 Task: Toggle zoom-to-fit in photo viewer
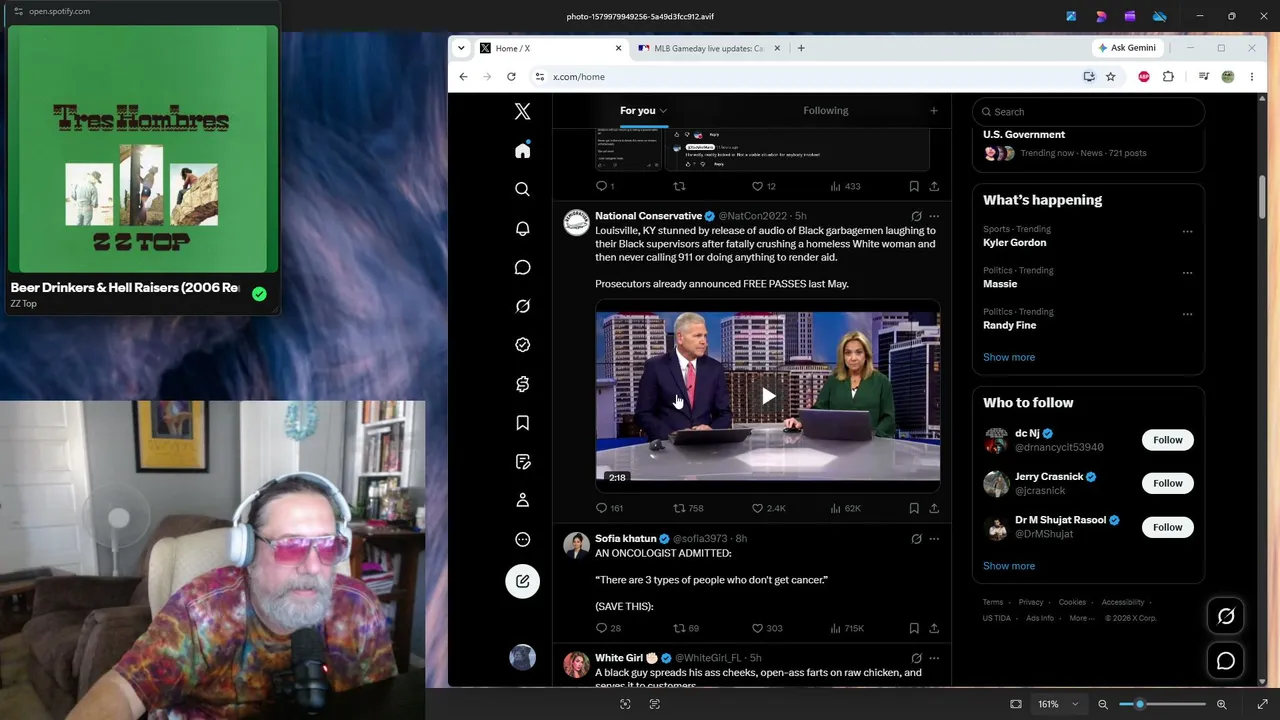(x=1016, y=704)
